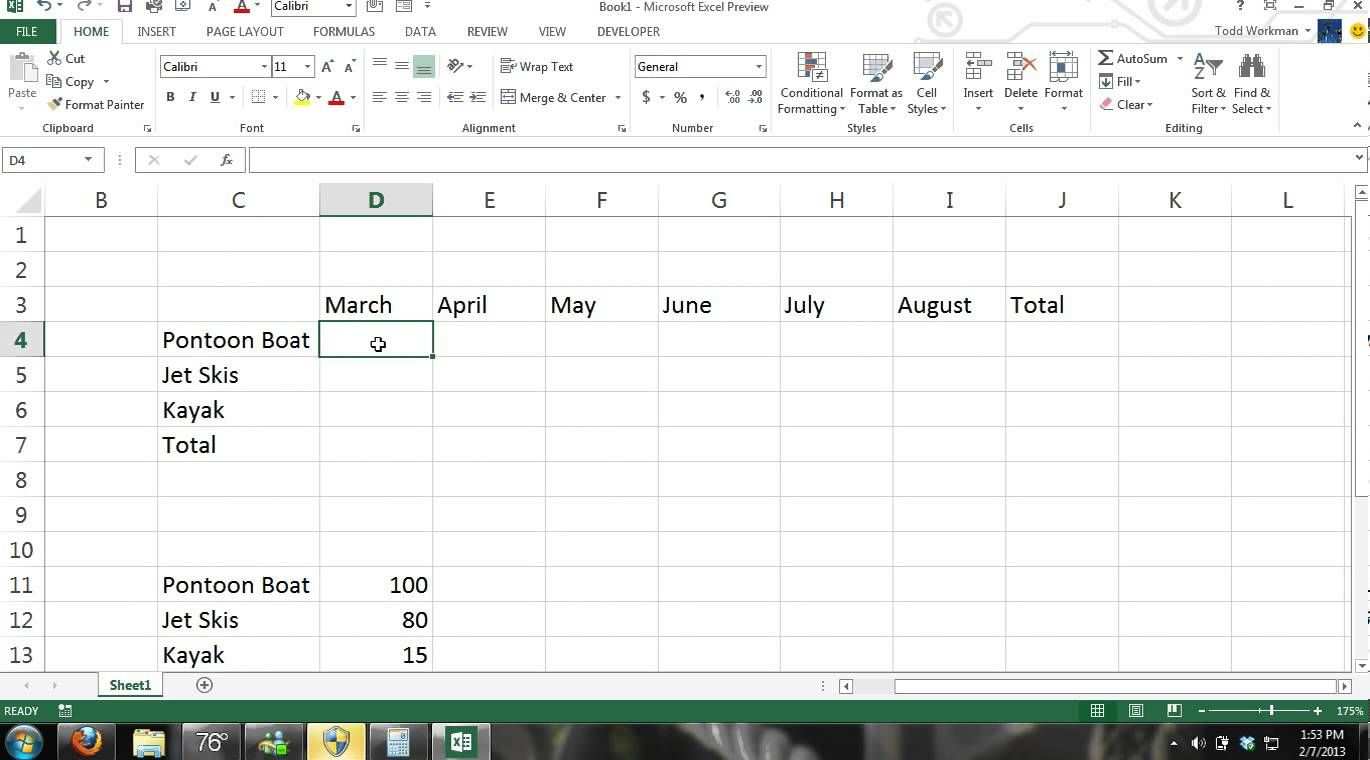
Task: Open the Name Box dropdown arrow
Action: tap(88, 160)
